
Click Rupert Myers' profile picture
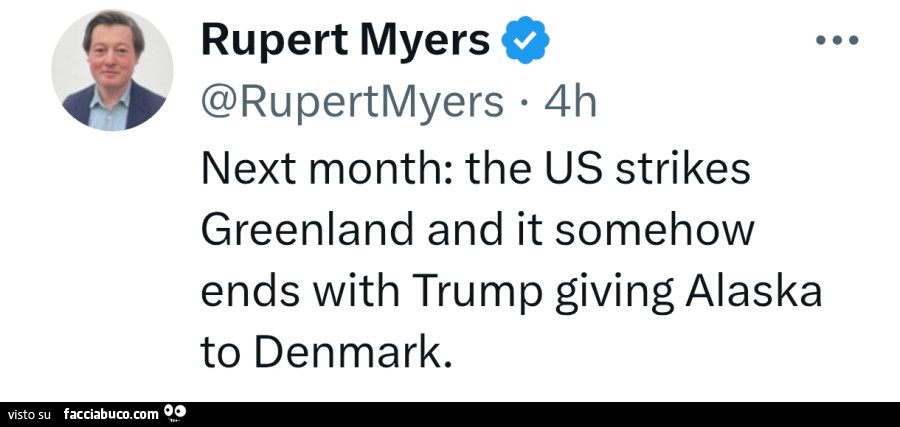tap(112, 70)
